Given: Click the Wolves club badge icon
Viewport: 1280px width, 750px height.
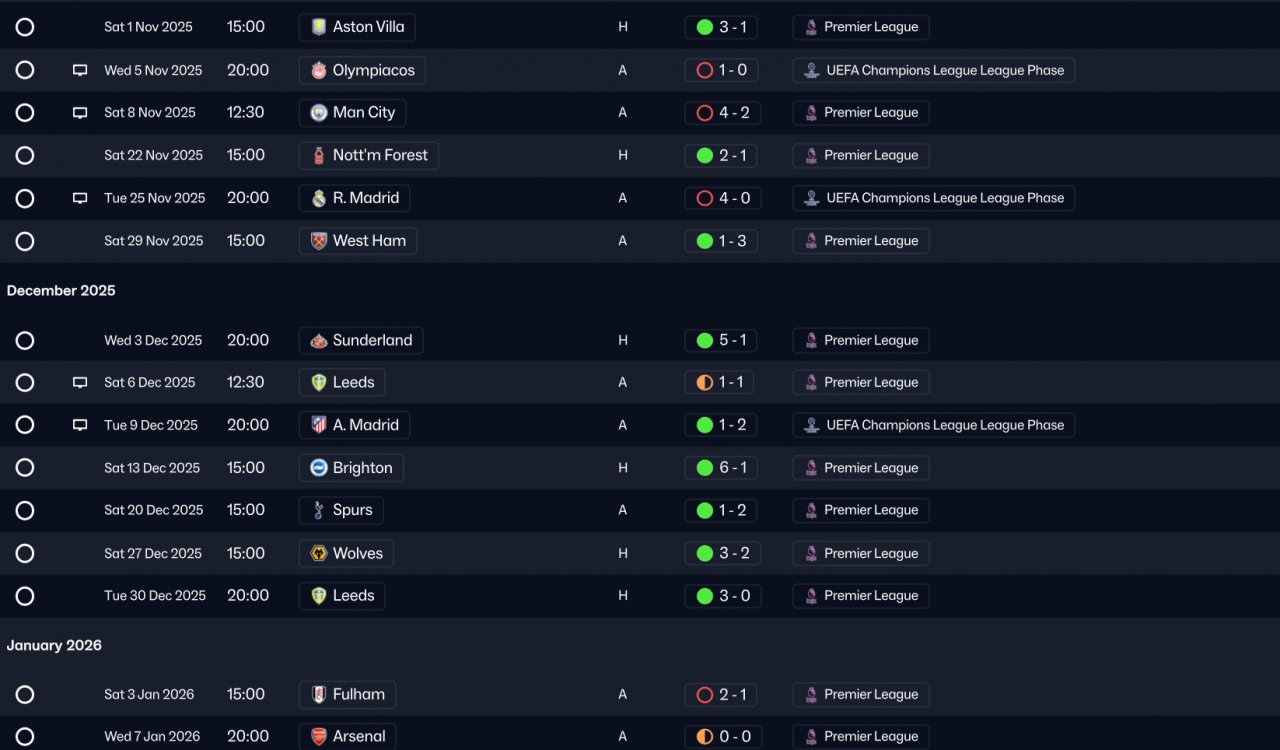Looking at the screenshot, I should (x=319, y=554).
